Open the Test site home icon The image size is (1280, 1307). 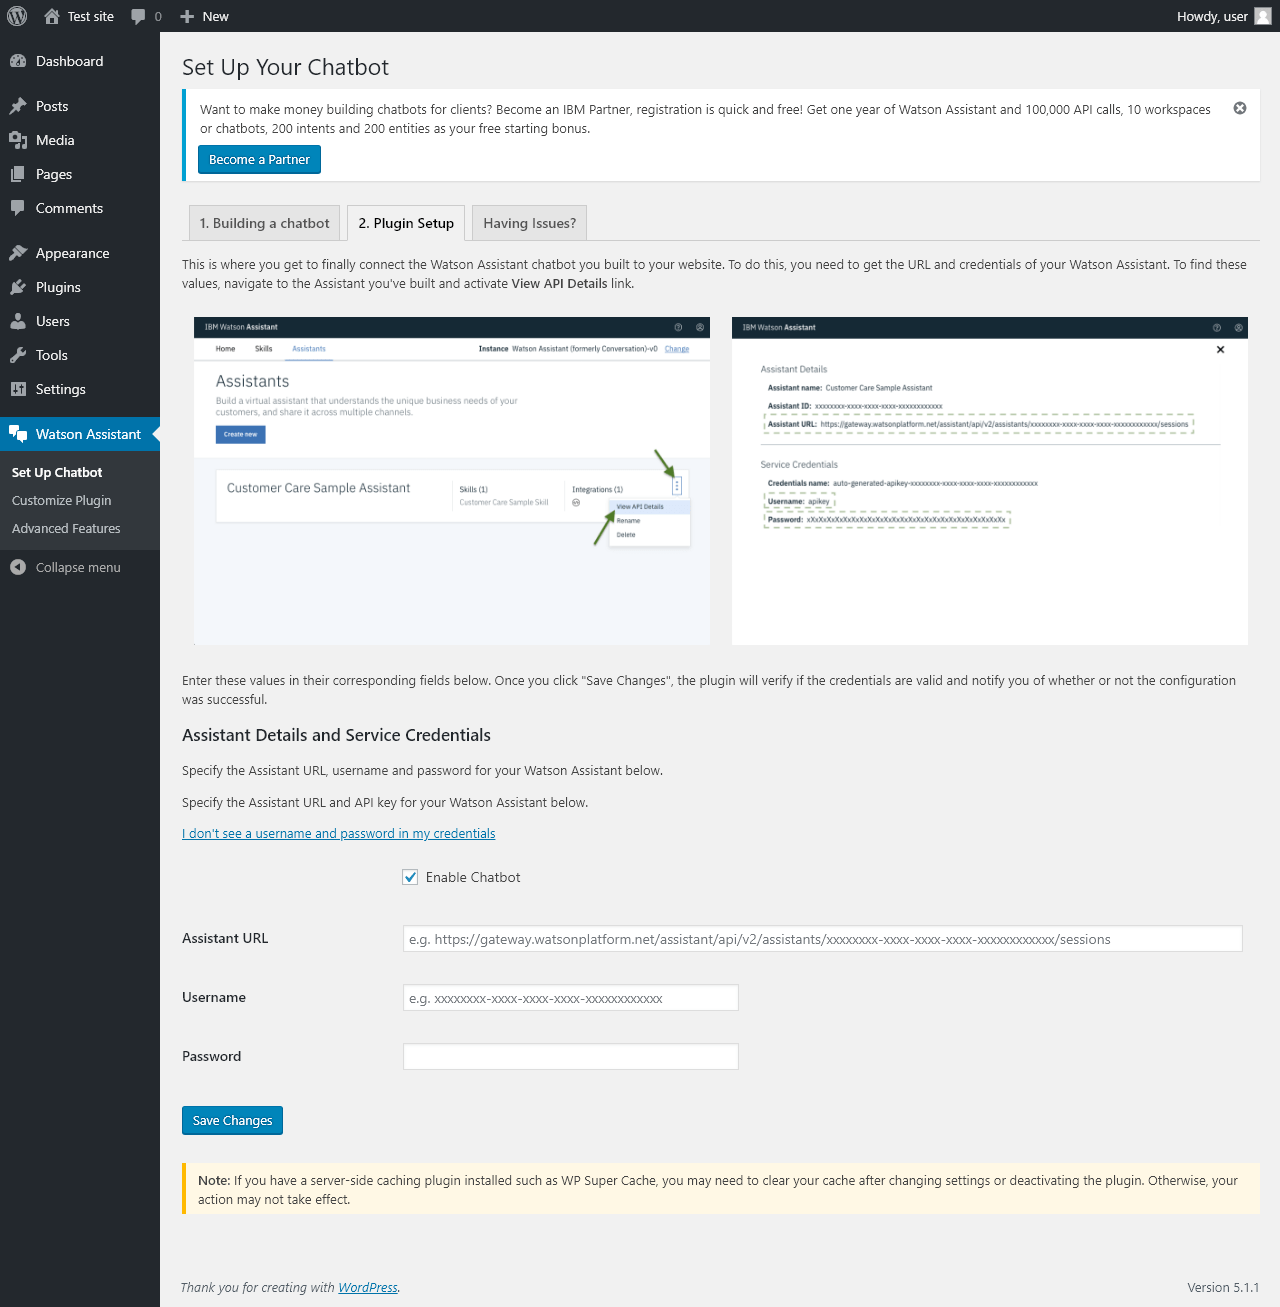pyautogui.click(x=52, y=16)
